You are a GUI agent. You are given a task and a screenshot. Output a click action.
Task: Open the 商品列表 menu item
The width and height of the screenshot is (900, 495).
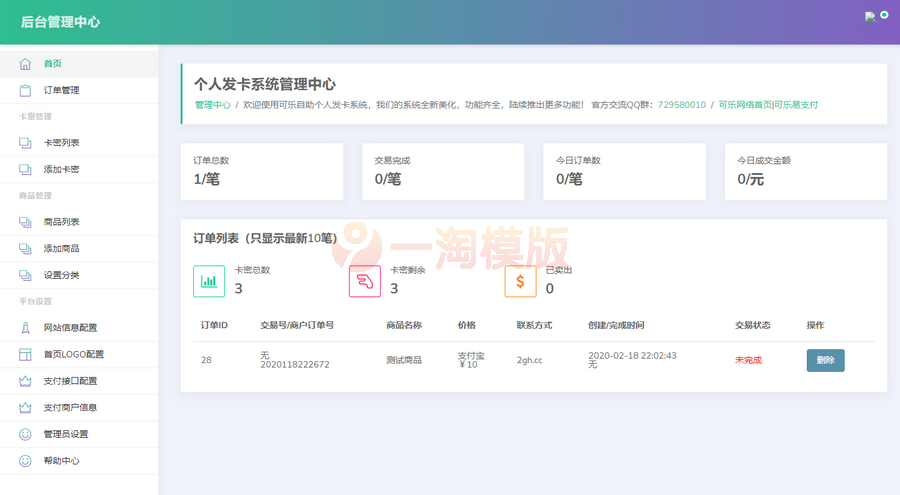pyautogui.click(x=61, y=222)
